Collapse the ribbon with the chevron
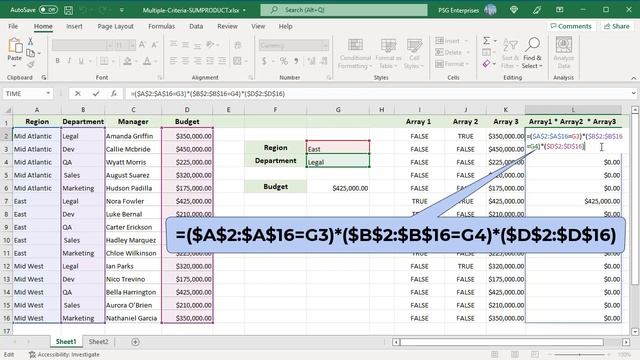 tap(633, 78)
